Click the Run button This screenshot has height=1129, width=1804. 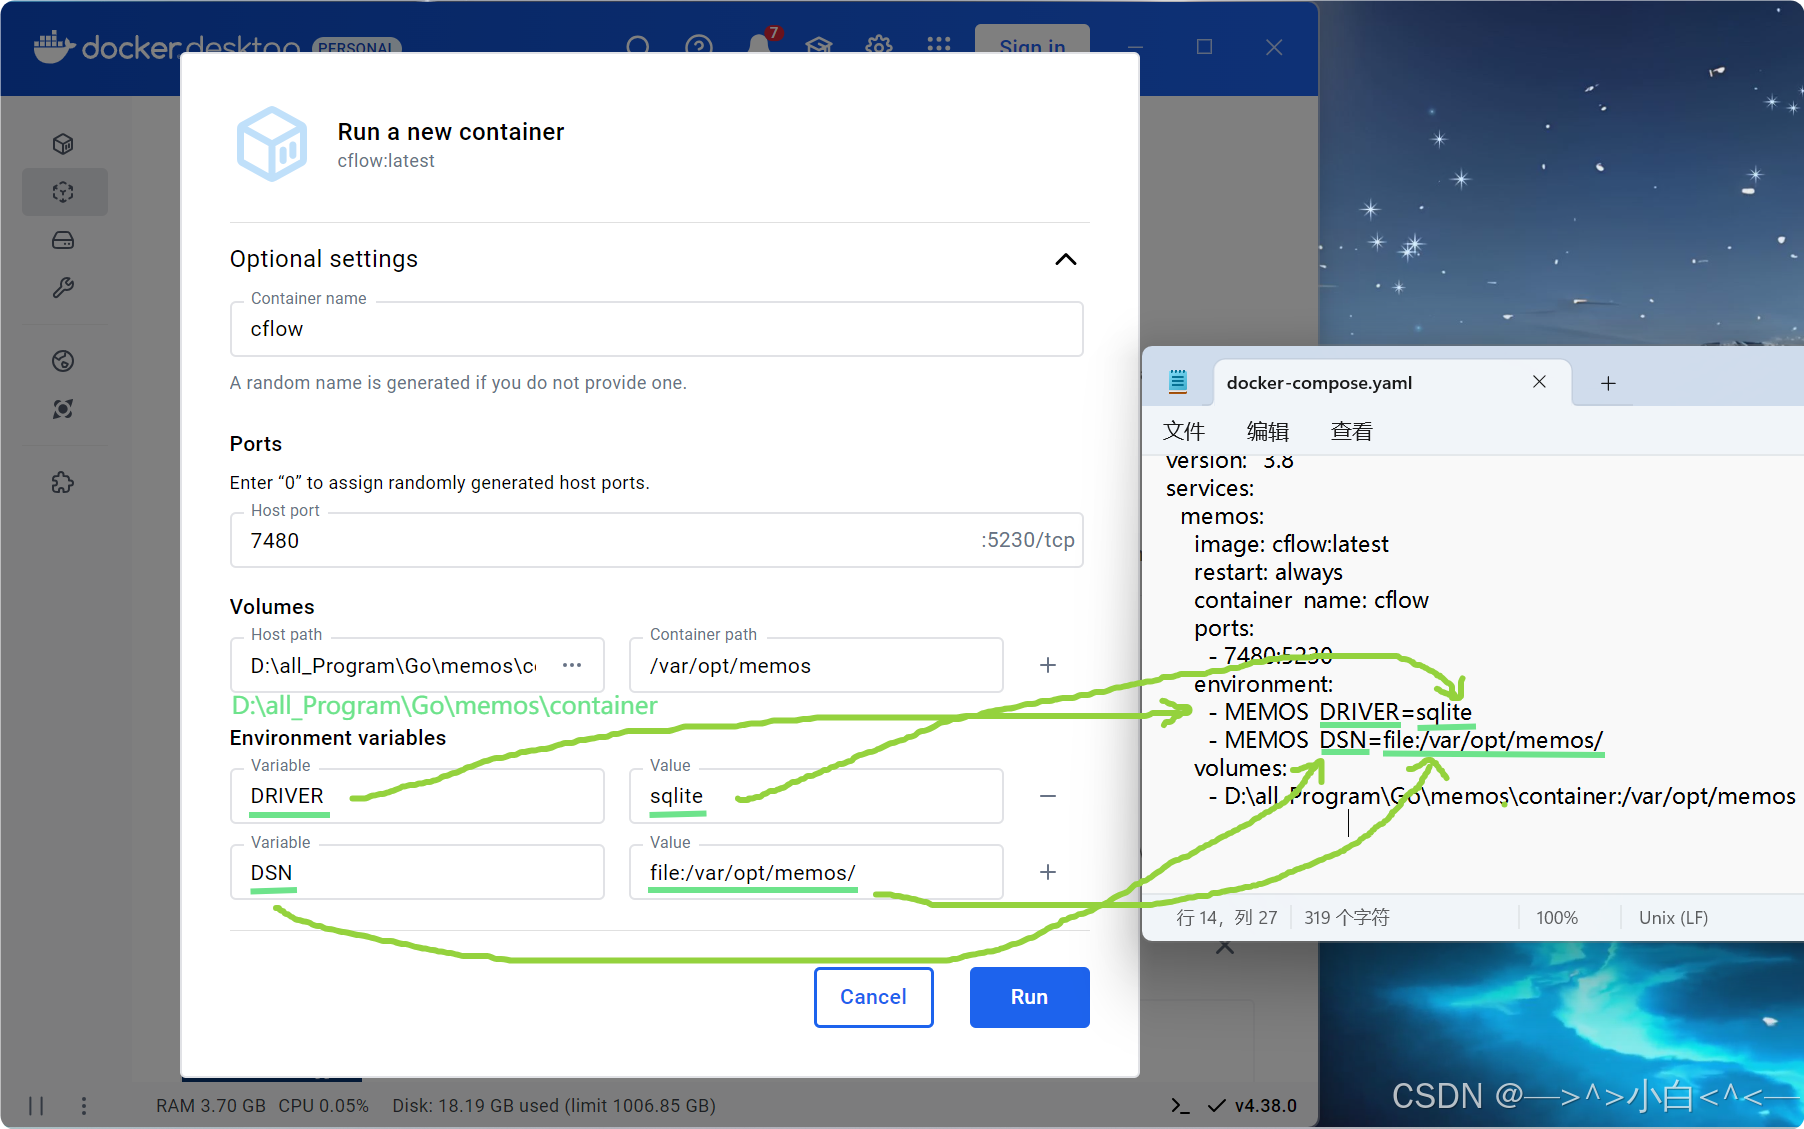point(1029,997)
